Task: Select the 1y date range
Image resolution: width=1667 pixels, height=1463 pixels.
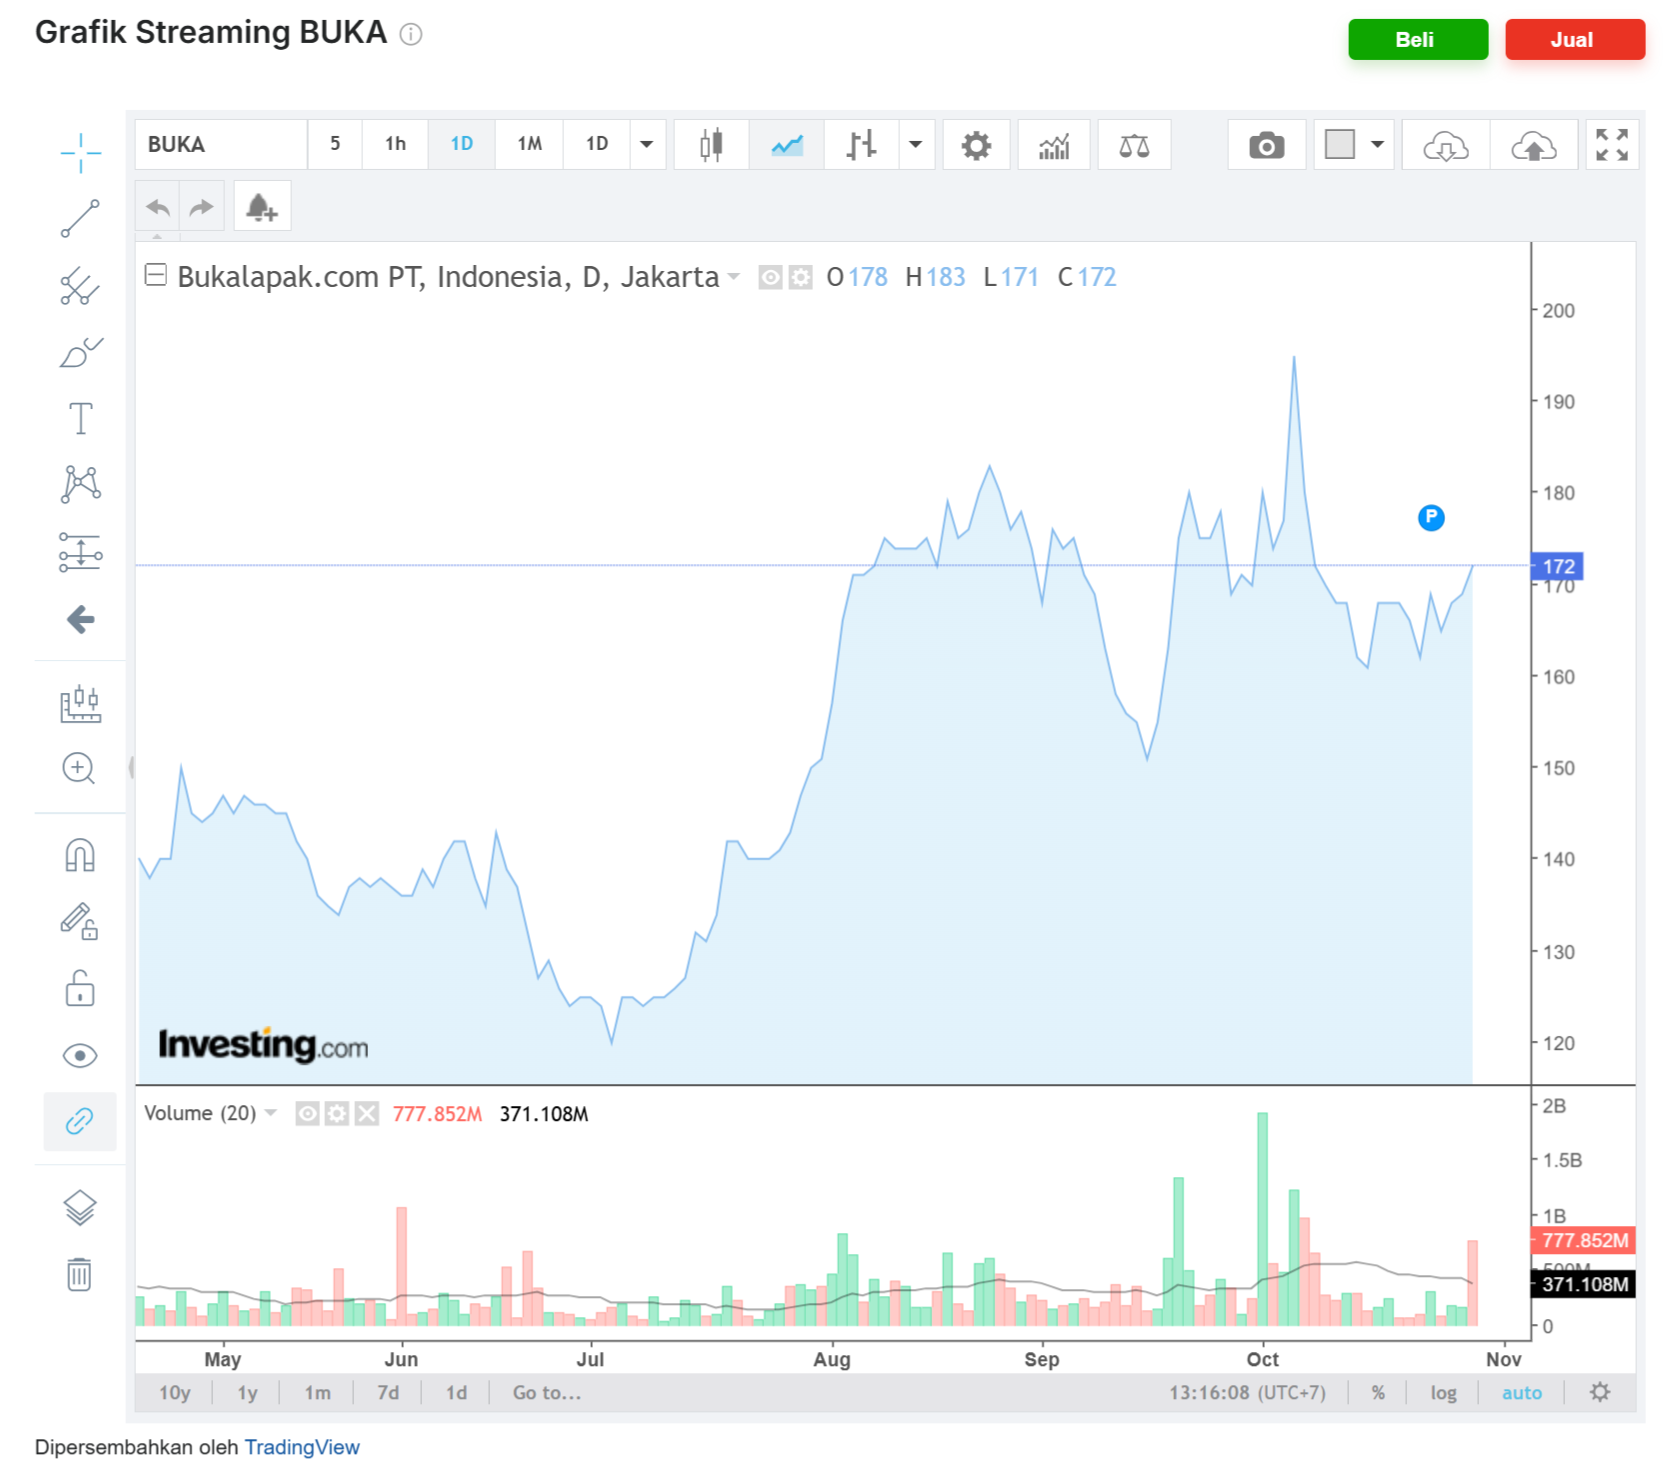Action: pyautogui.click(x=247, y=1393)
